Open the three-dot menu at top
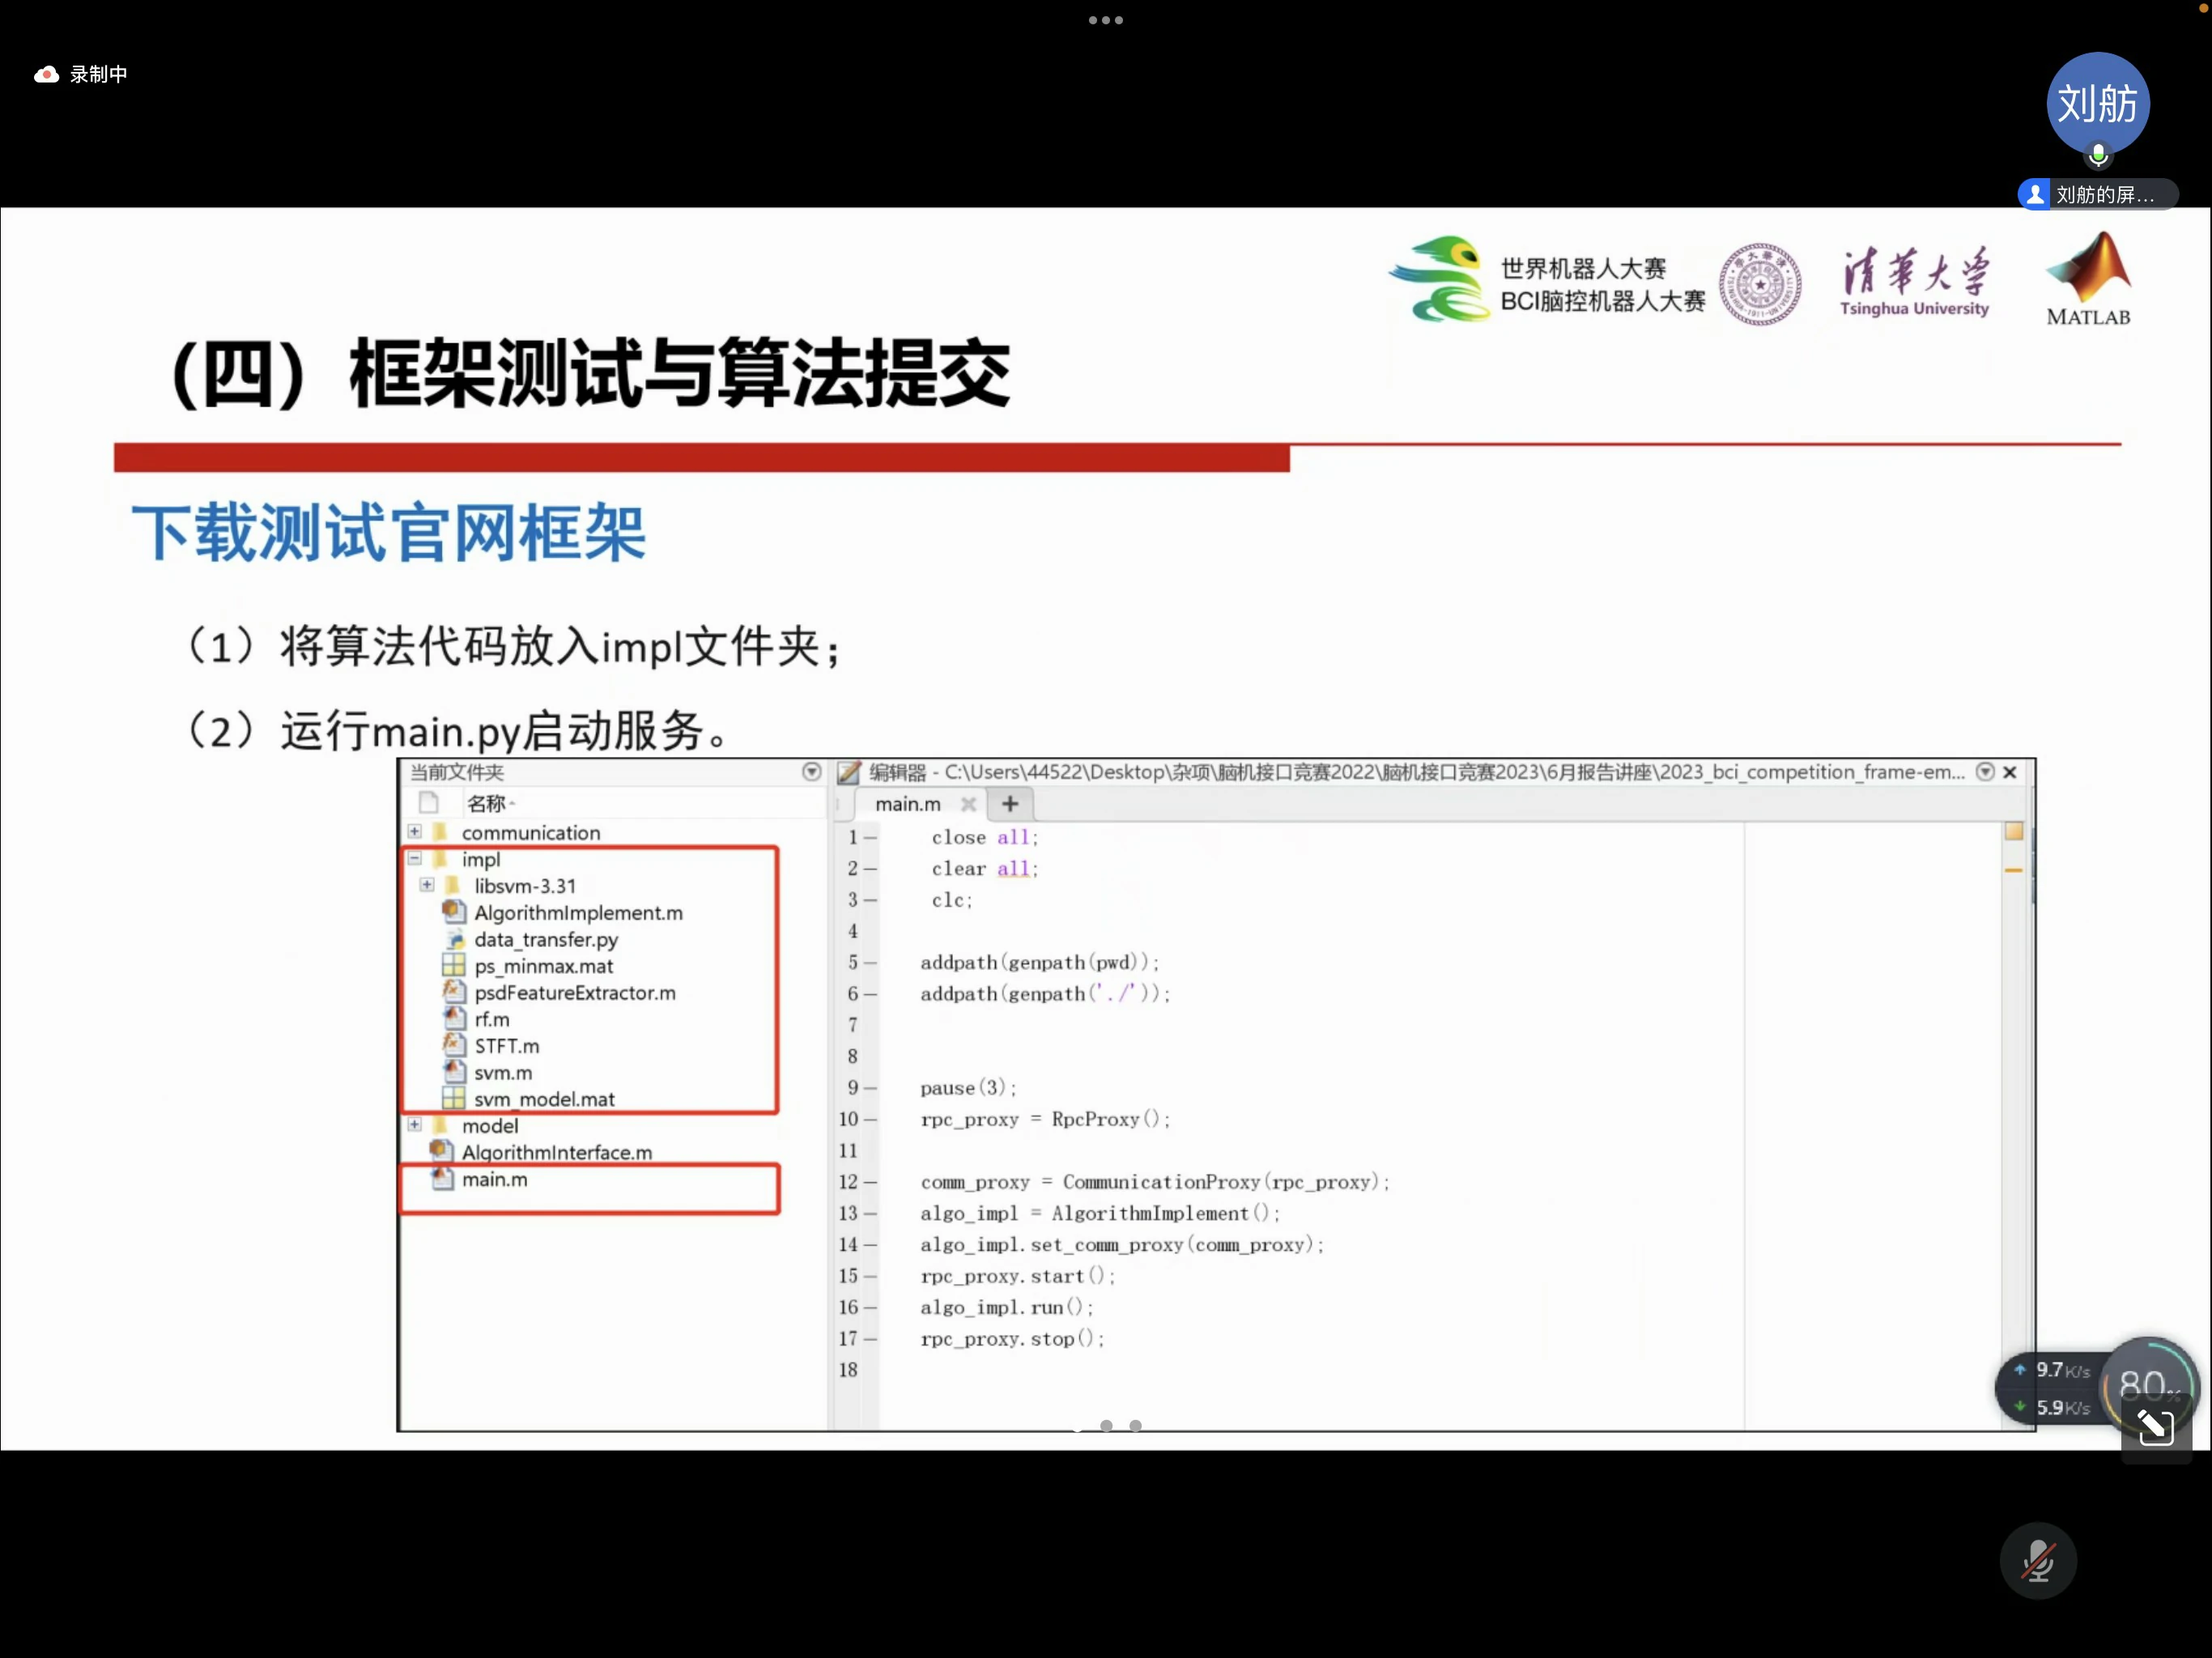Image resolution: width=2212 pixels, height=1658 pixels. click(1105, 20)
